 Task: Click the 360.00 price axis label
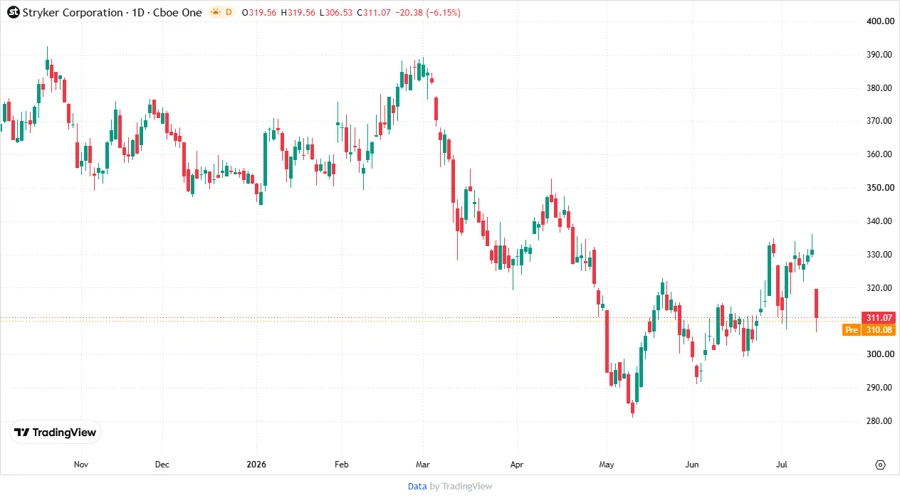click(880, 154)
